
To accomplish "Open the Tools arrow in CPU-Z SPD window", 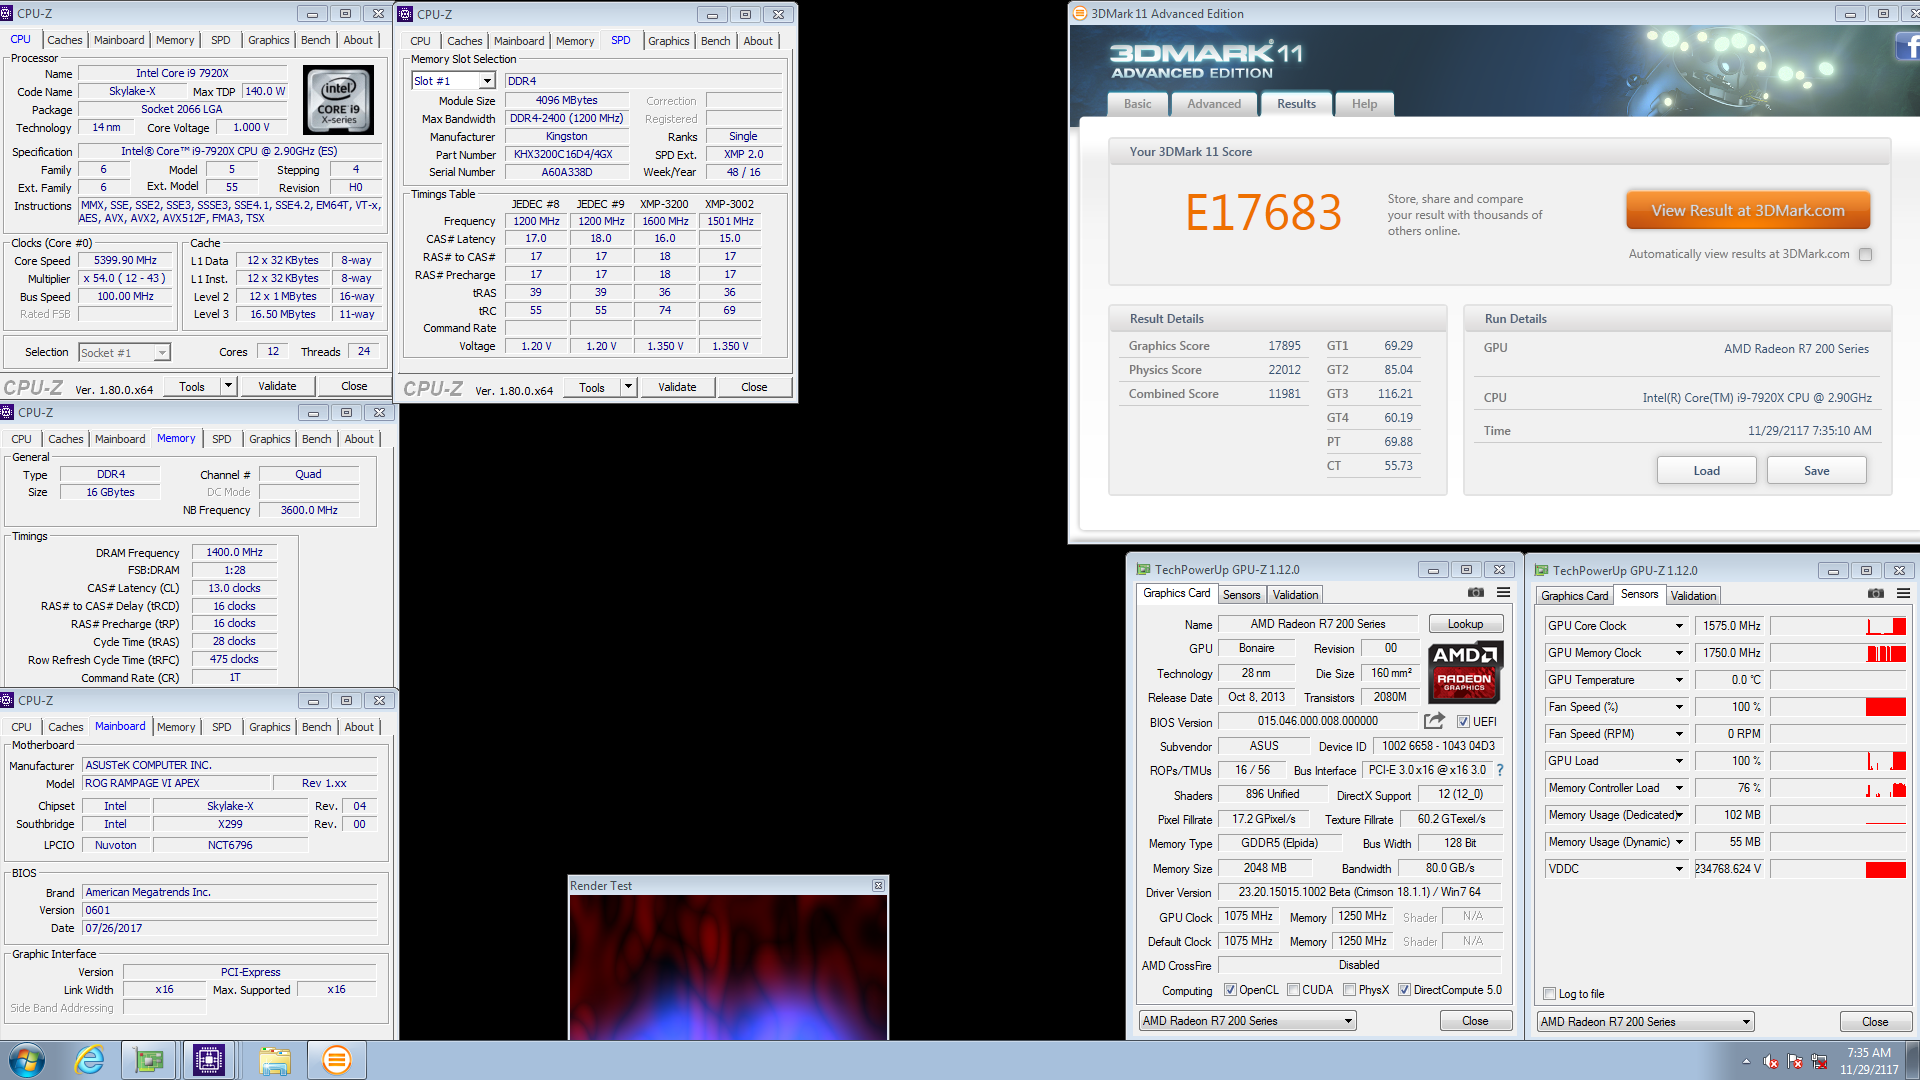I will 628,387.
